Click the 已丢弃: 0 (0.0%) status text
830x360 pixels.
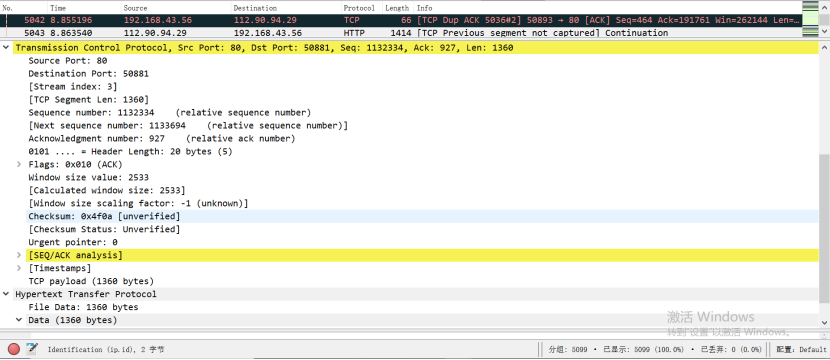pyautogui.click(x=731, y=349)
